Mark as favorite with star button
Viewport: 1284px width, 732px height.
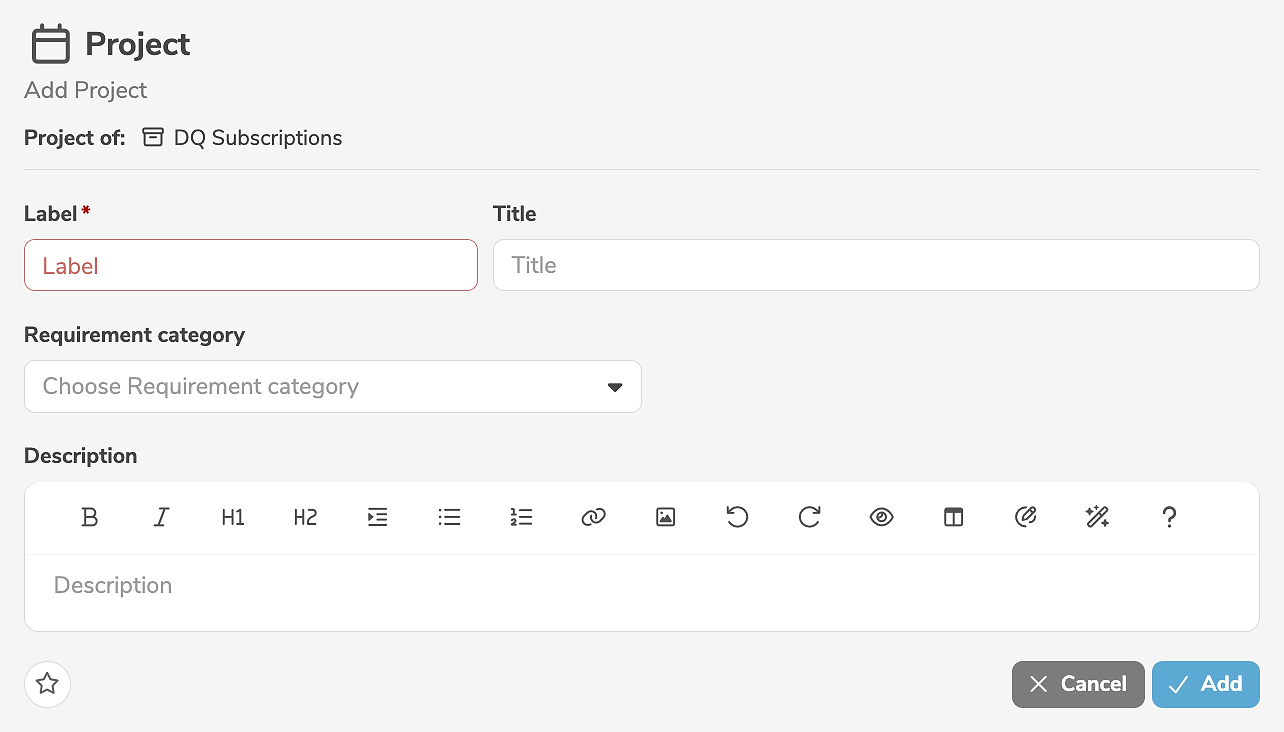(x=47, y=684)
